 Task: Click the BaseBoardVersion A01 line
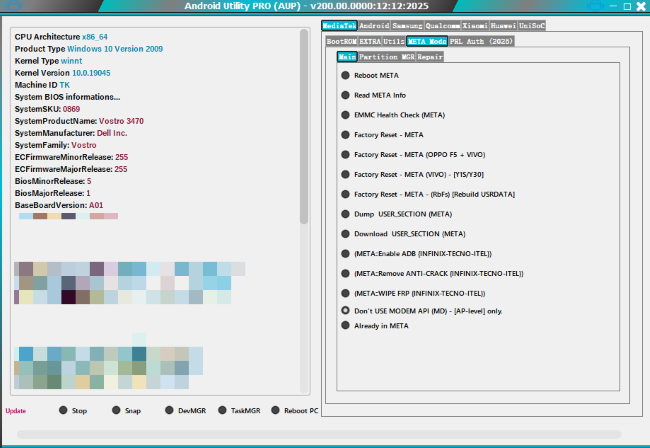coord(59,205)
